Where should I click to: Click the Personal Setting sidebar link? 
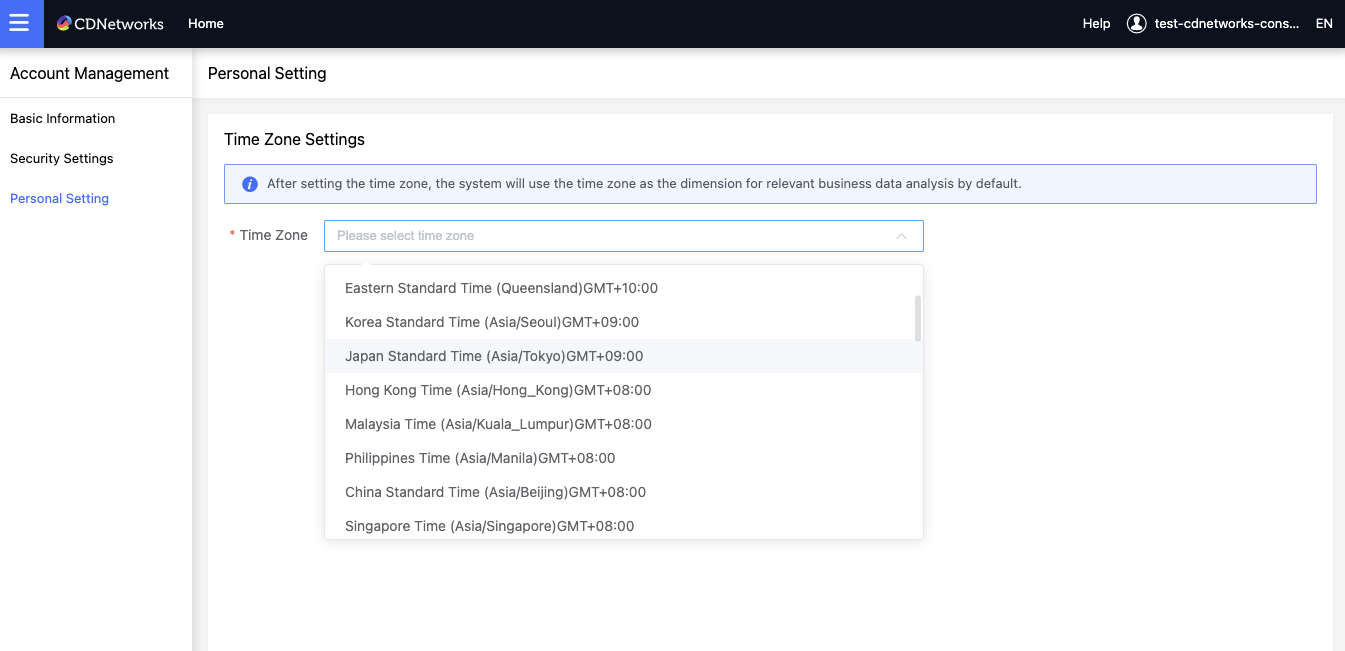[59, 198]
